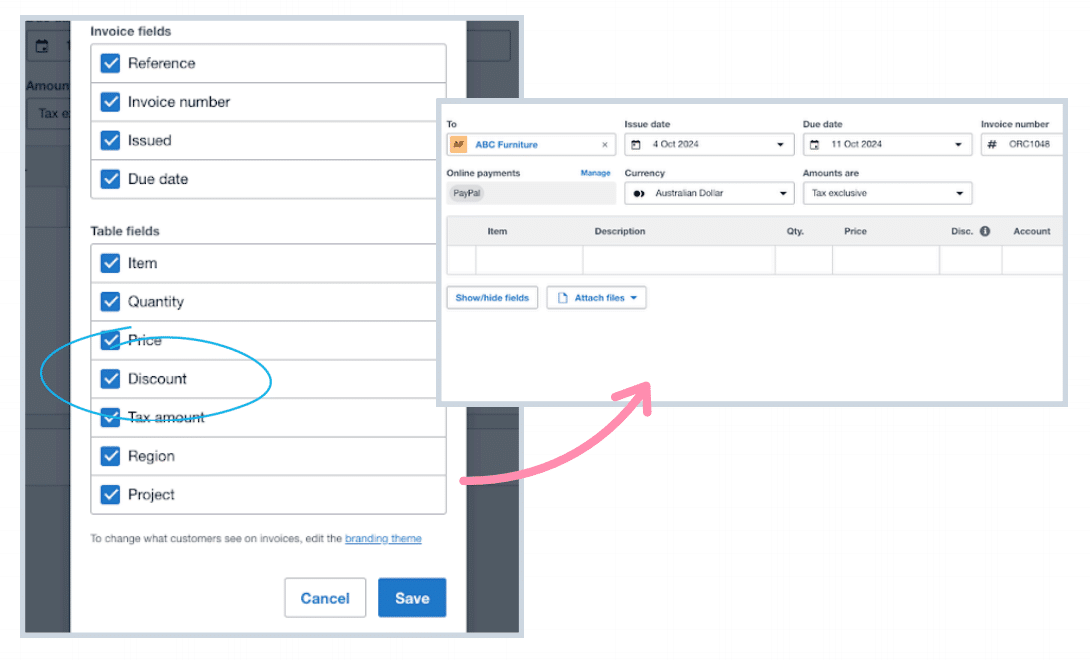Toggle the Issued checkbox

(x=111, y=140)
